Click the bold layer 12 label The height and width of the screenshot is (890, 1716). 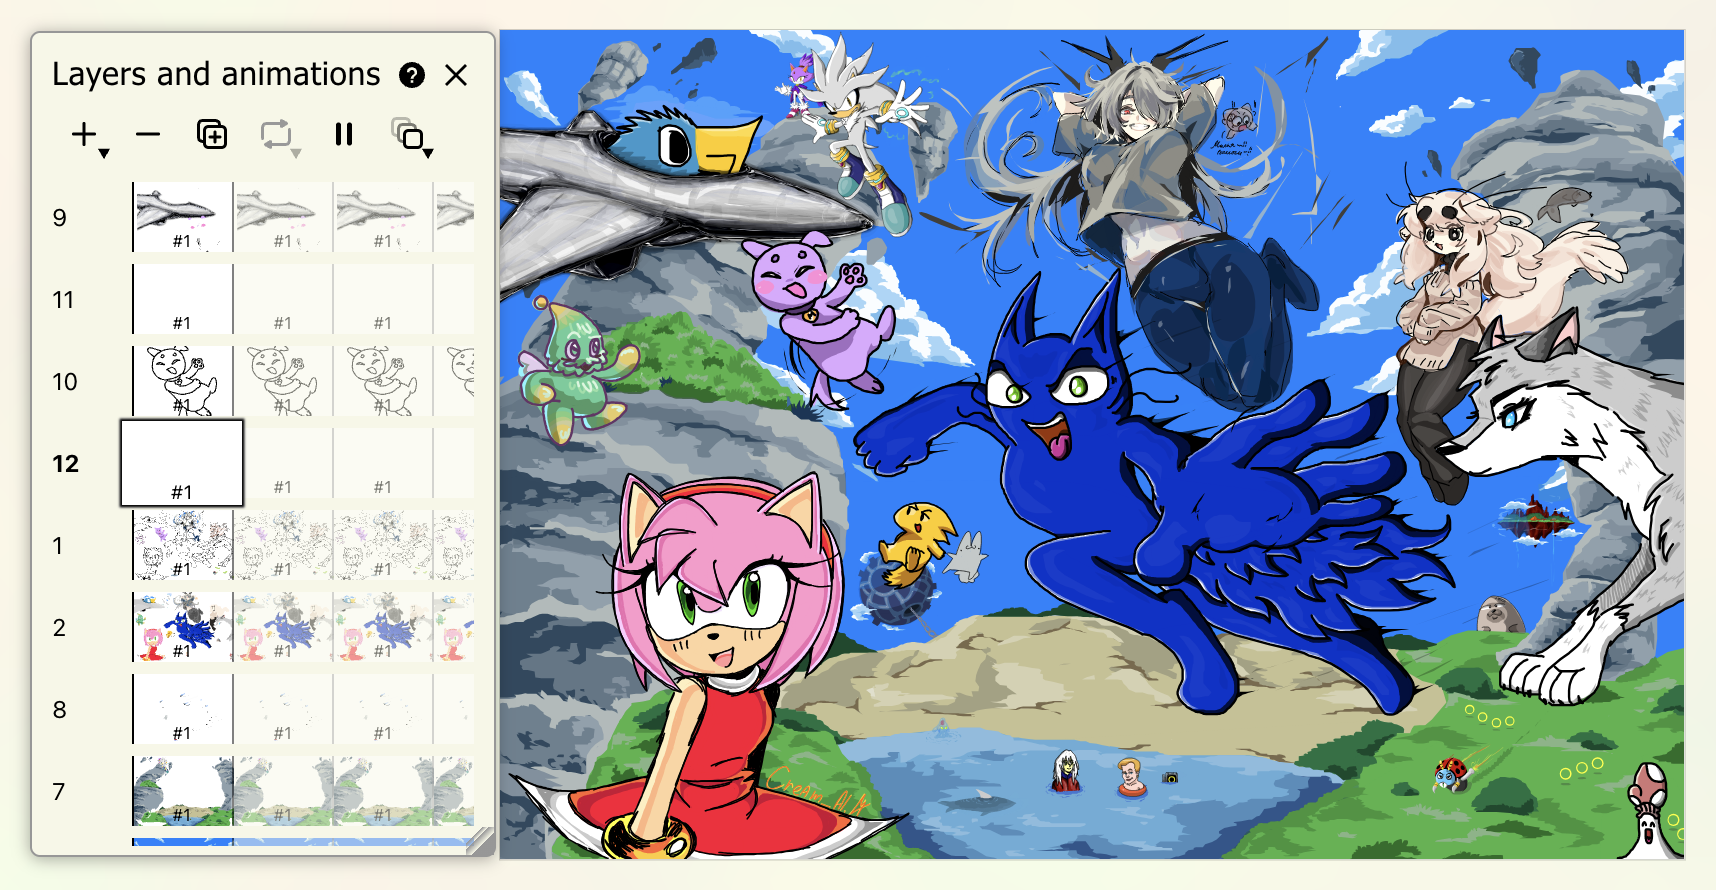point(66,464)
